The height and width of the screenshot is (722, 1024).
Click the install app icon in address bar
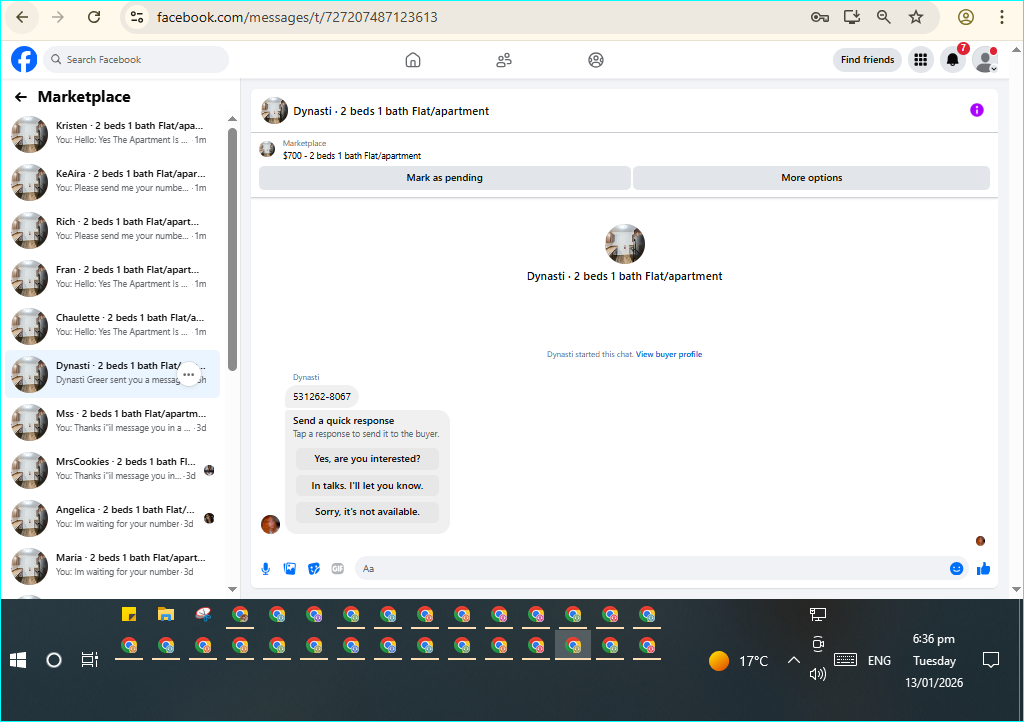coord(852,18)
